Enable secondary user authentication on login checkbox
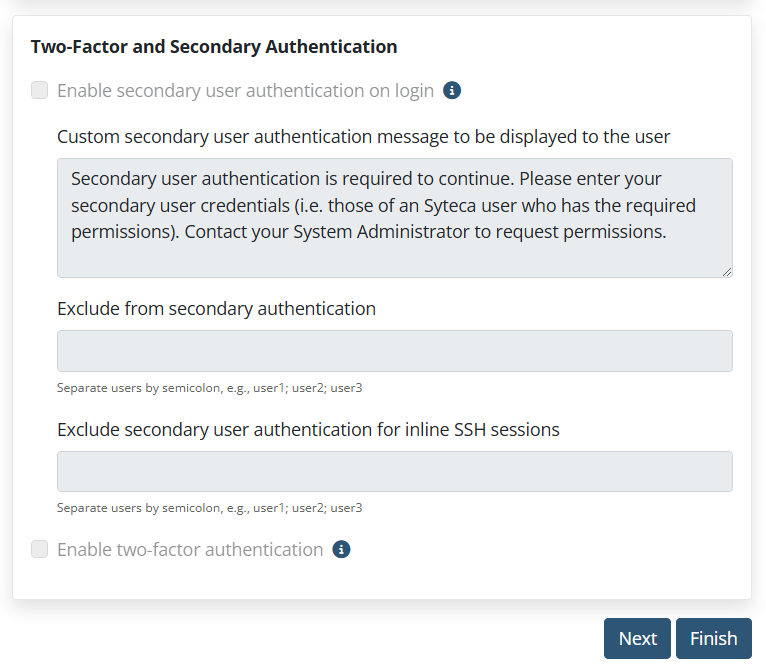Image resolution: width=766 pixels, height=672 pixels. [40, 90]
